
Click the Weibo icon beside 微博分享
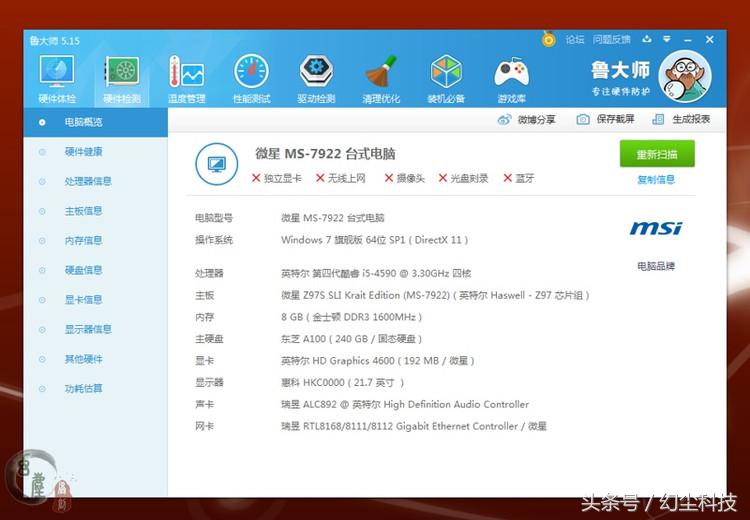[x=504, y=120]
